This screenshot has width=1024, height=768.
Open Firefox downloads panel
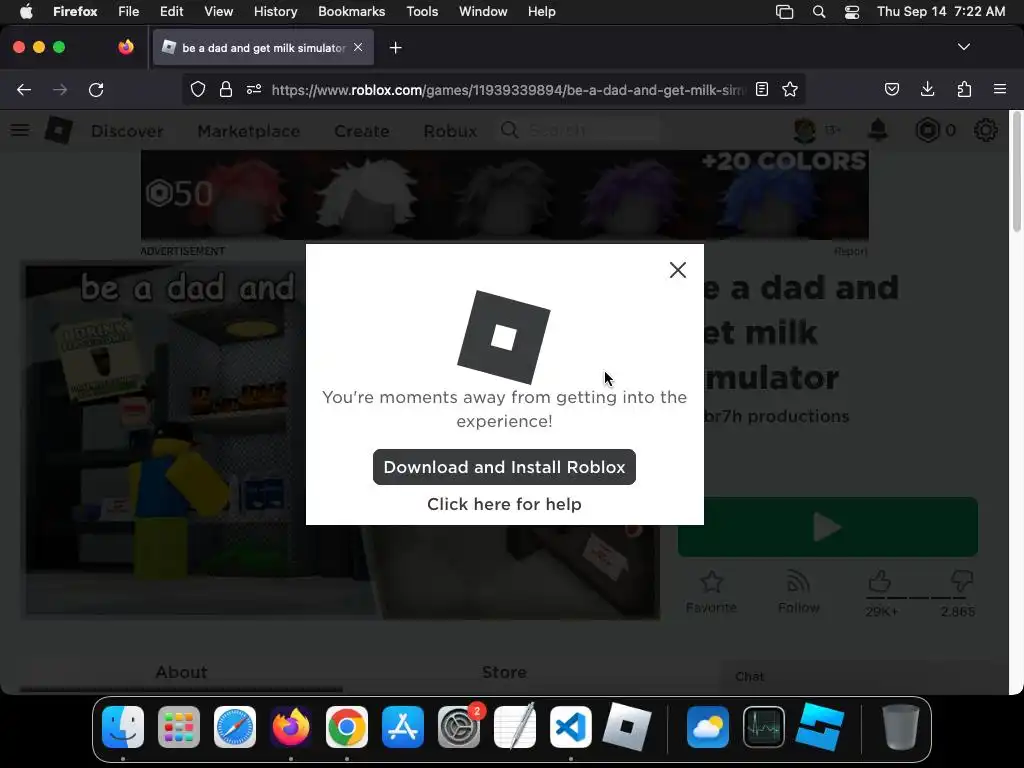(927, 89)
